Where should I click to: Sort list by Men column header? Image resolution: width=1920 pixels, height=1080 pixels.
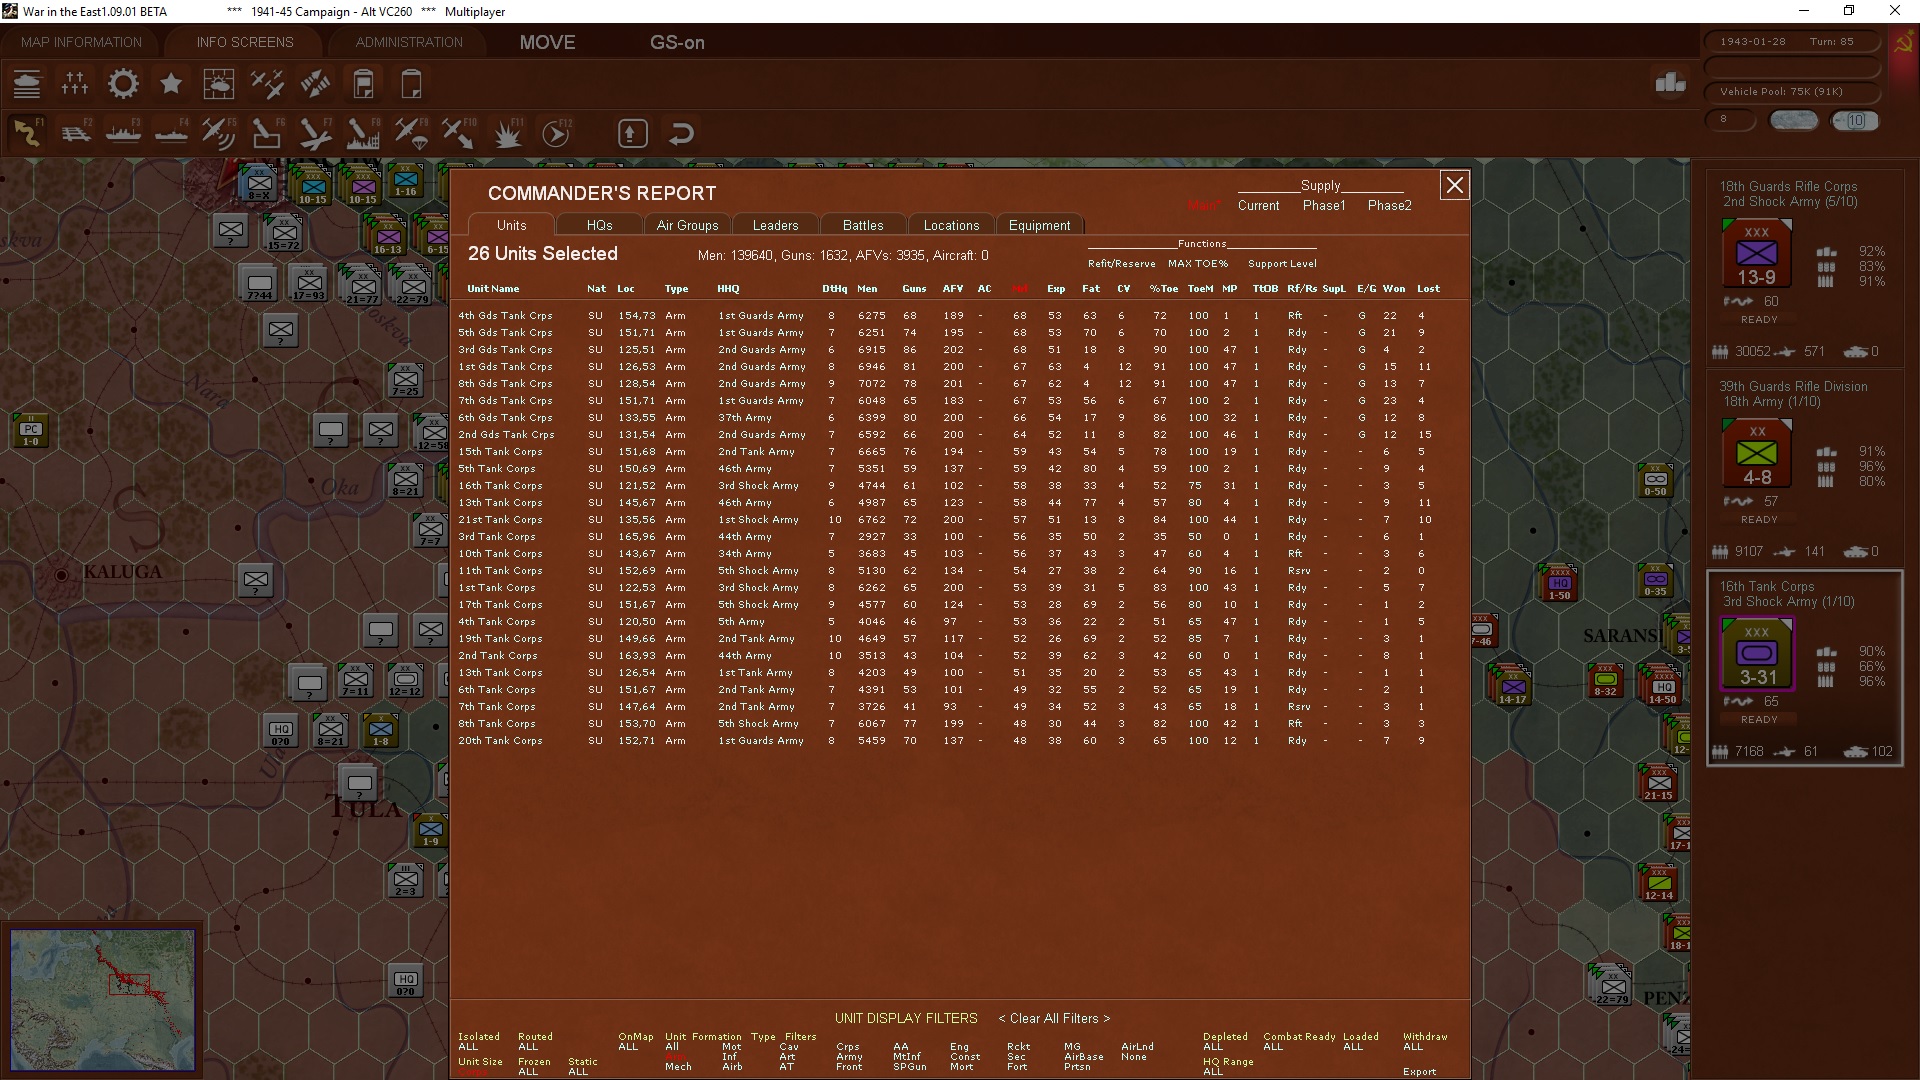pos(867,289)
